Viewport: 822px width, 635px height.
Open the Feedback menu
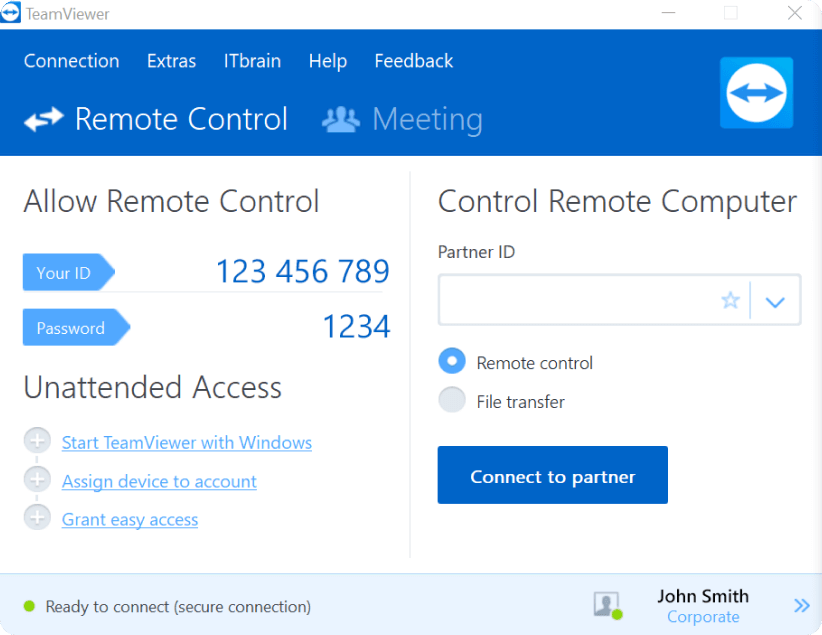point(414,61)
